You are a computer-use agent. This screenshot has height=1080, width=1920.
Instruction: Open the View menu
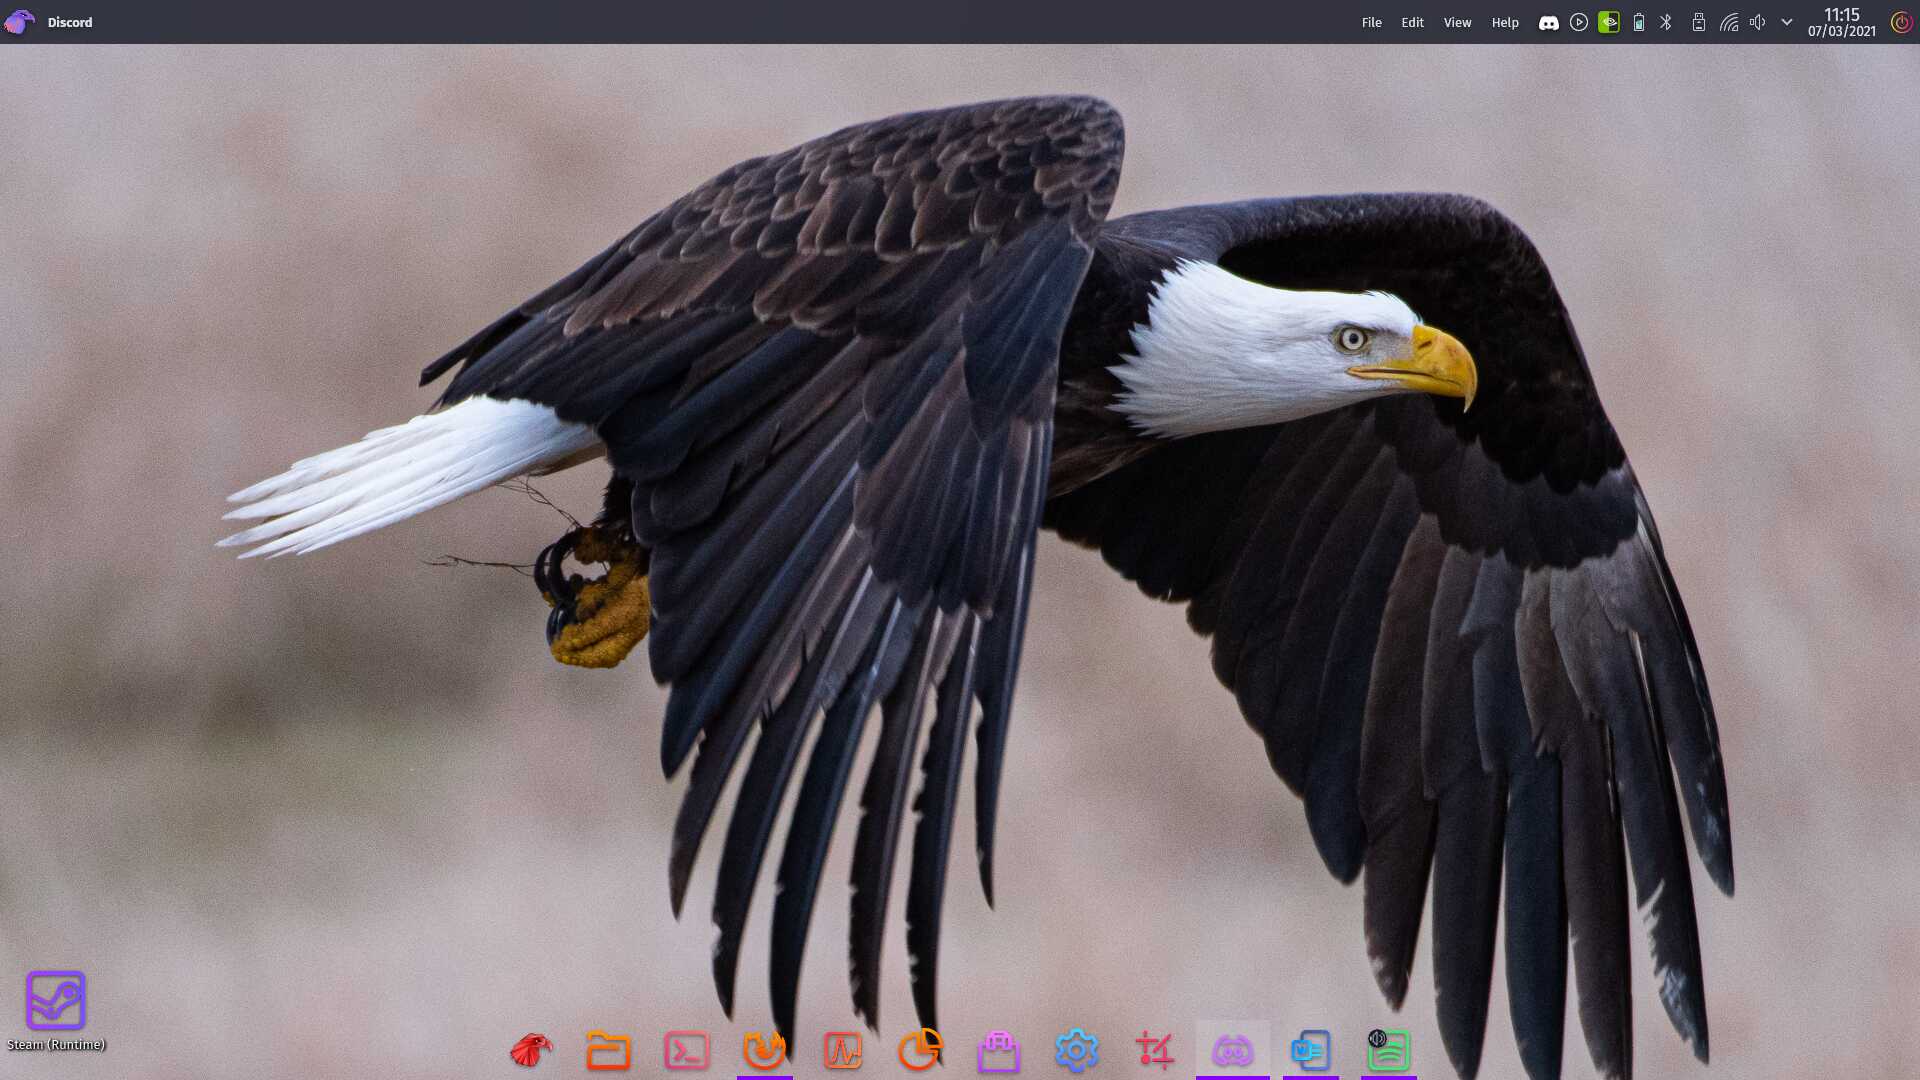point(1457,22)
